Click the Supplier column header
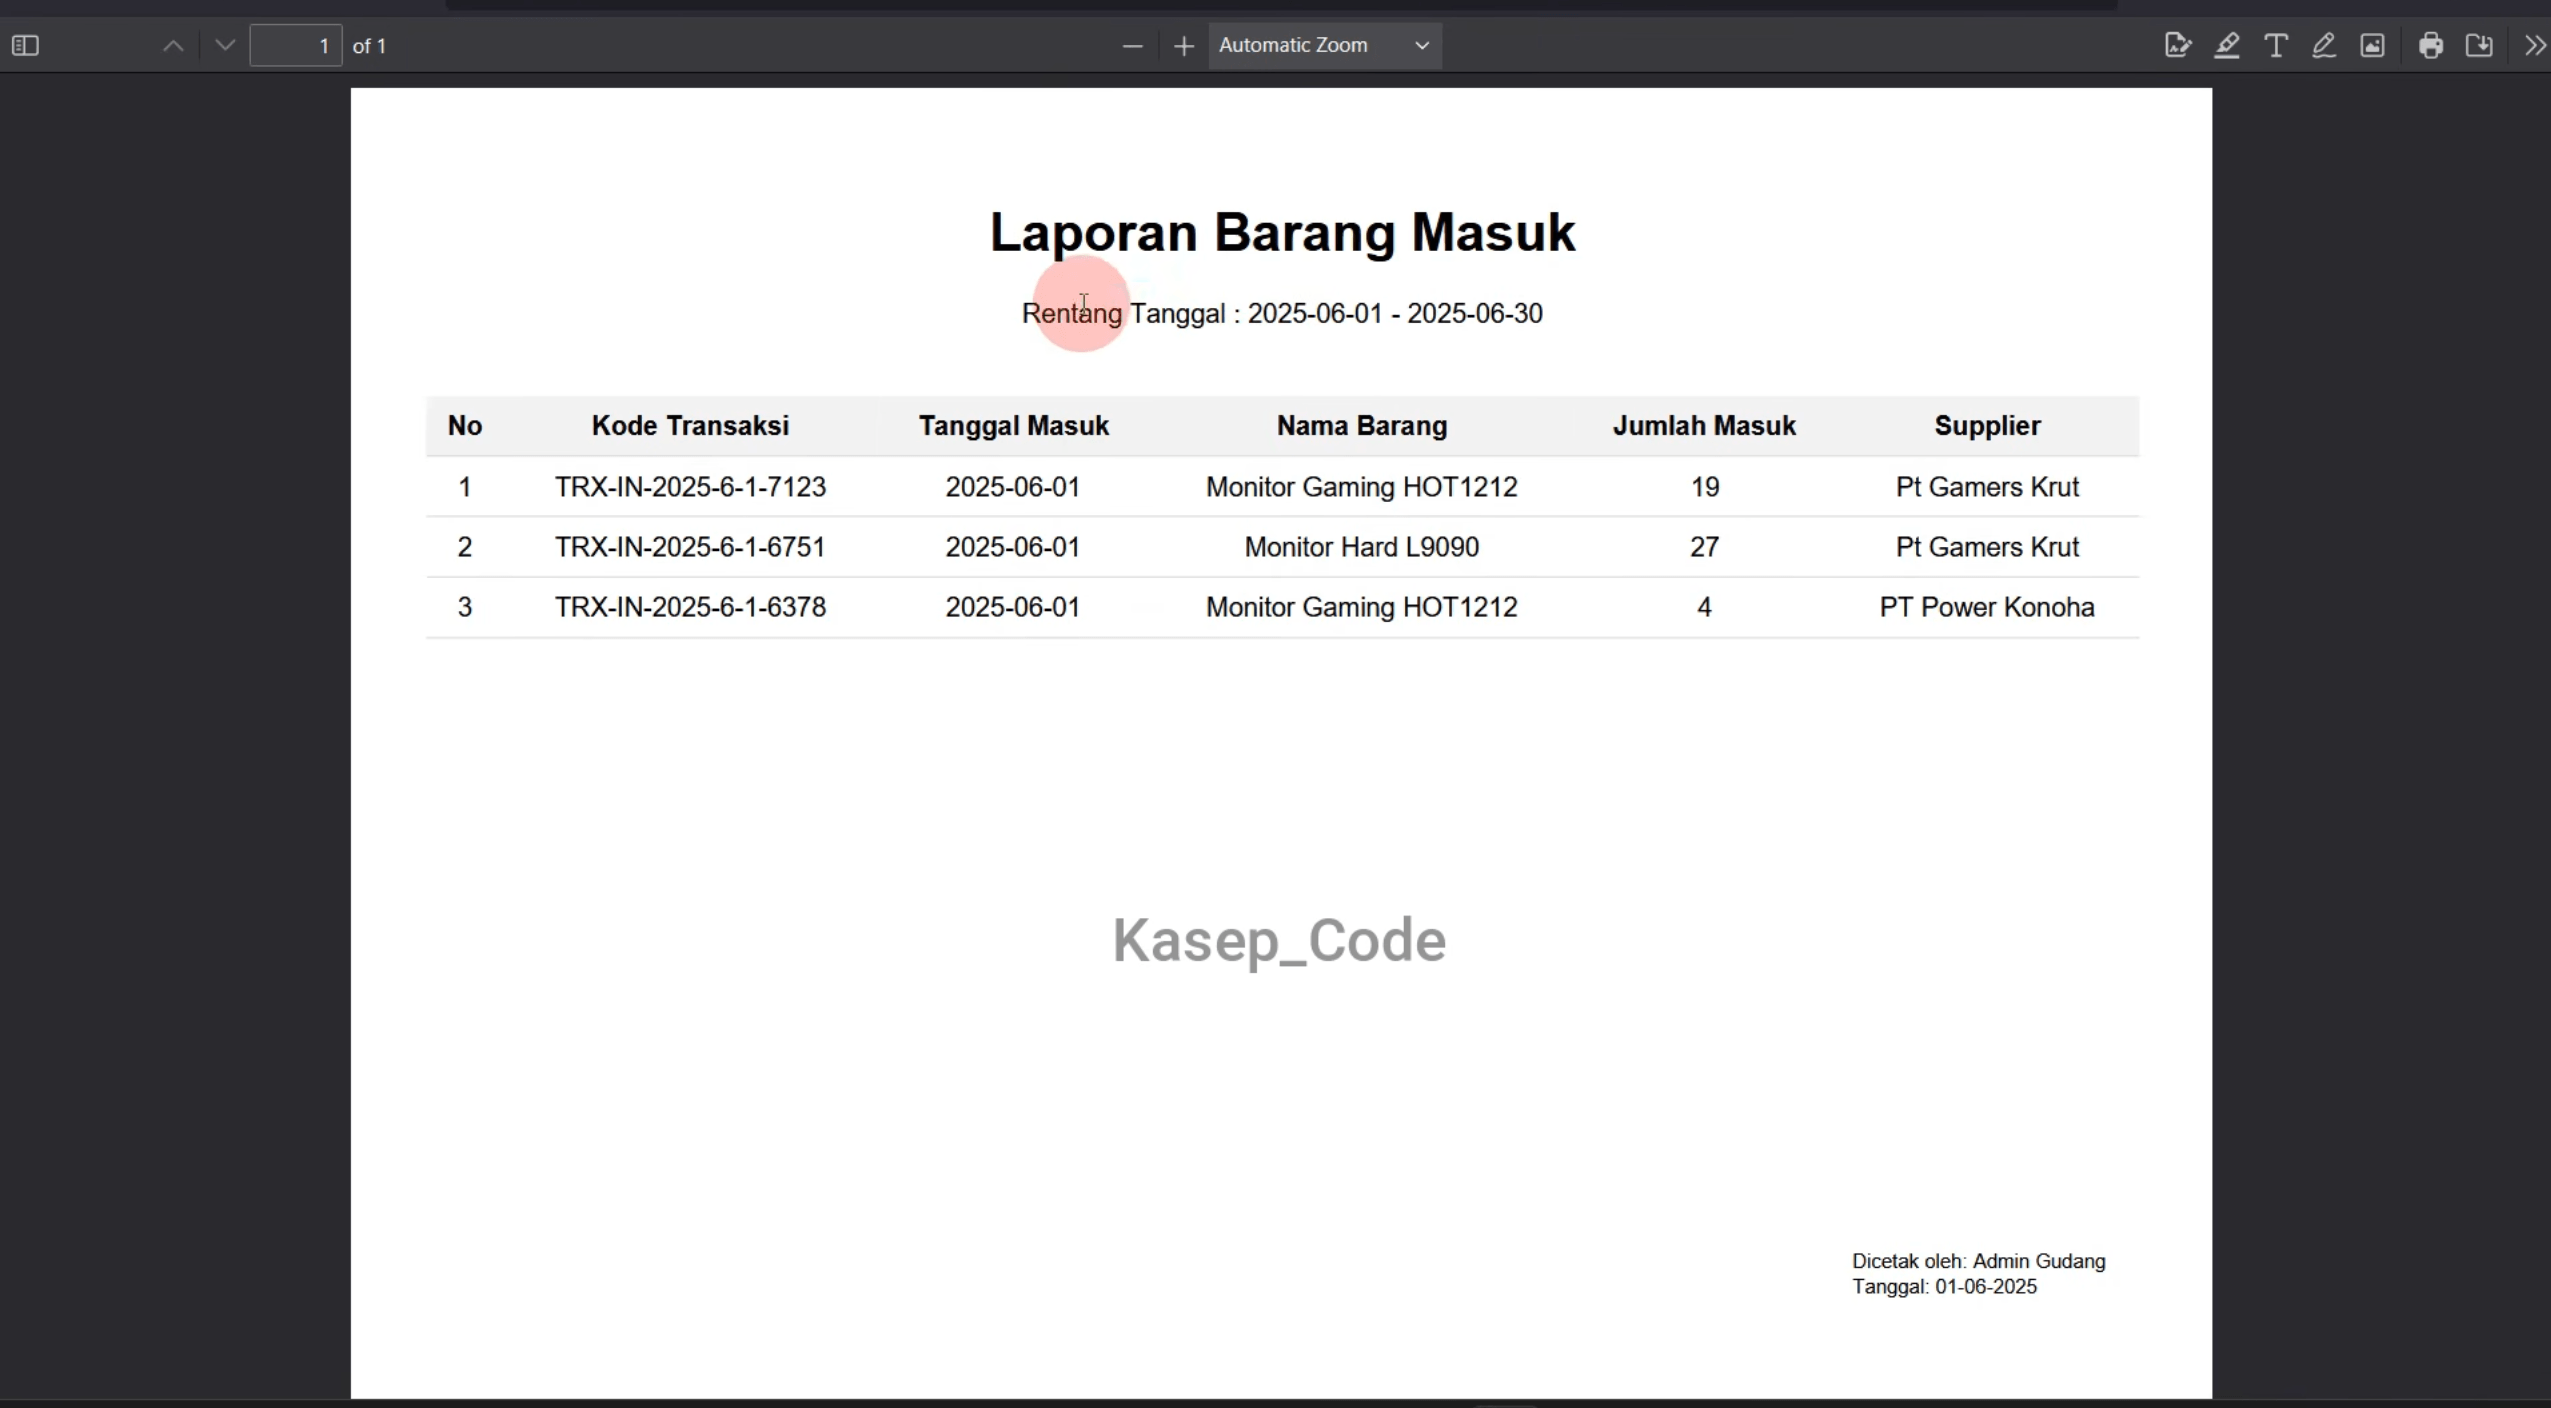Image resolution: width=2551 pixels, height=1408 pixels. pyautogui.click(x=1987, y=426)
